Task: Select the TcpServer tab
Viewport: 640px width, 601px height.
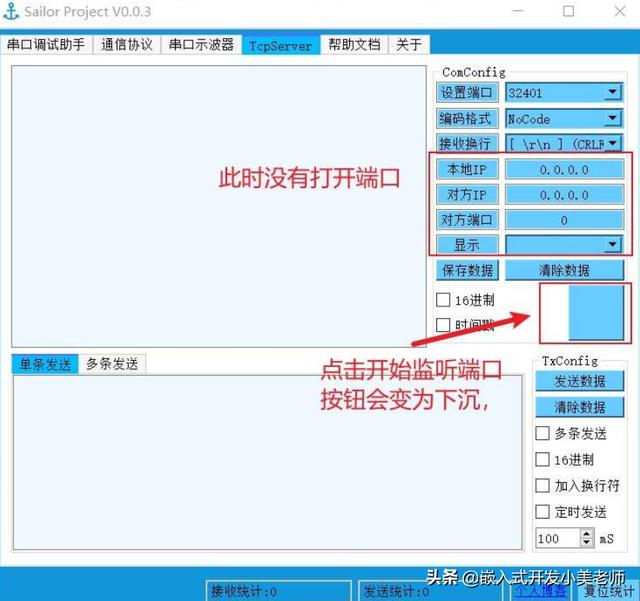Action: [281, 45]
